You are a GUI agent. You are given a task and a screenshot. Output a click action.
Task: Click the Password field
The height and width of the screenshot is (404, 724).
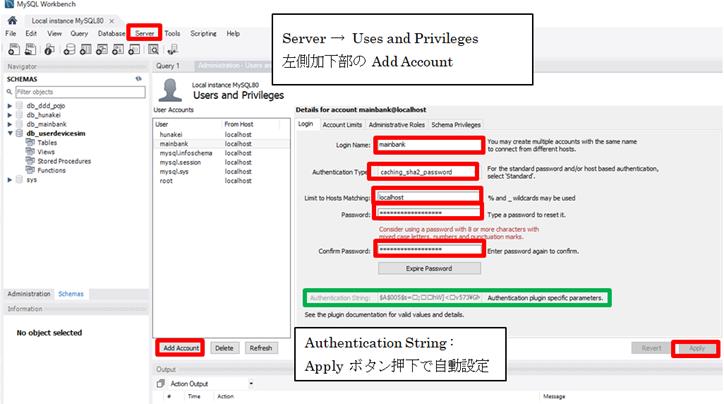429,213
